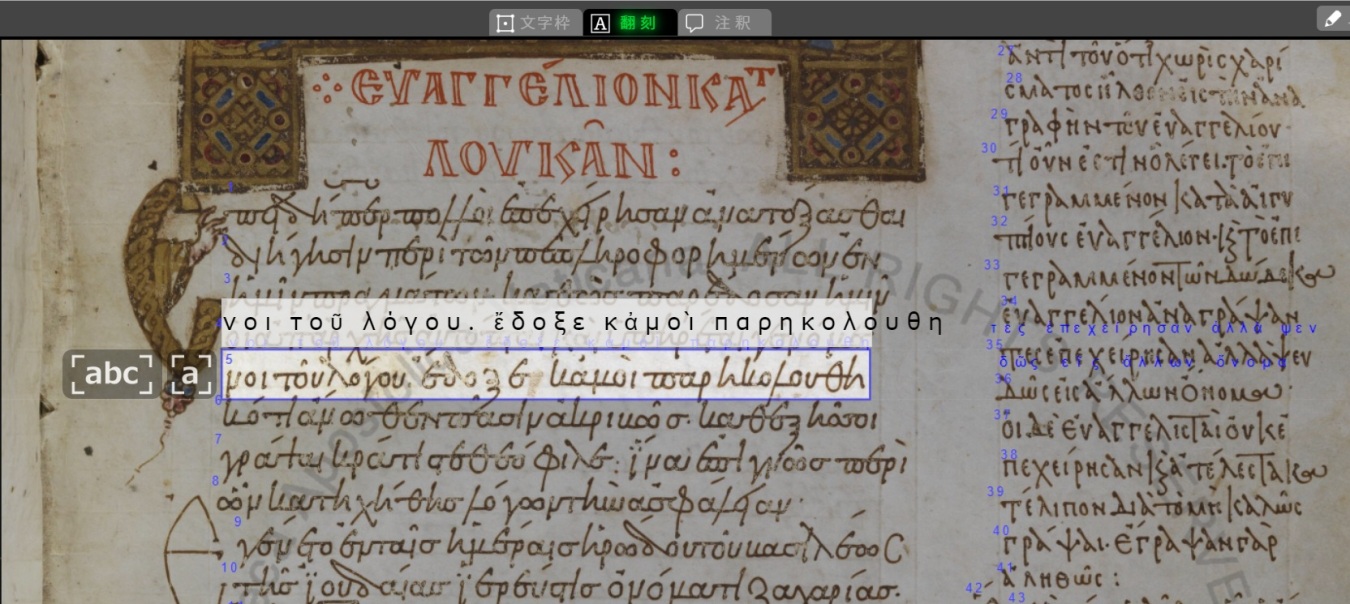Click line number 10 marker below
This screenshot has height=604, width=1350.
229,567
